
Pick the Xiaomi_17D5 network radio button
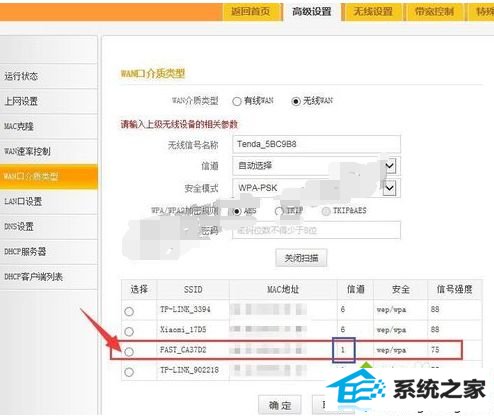(x=129, y=332)
